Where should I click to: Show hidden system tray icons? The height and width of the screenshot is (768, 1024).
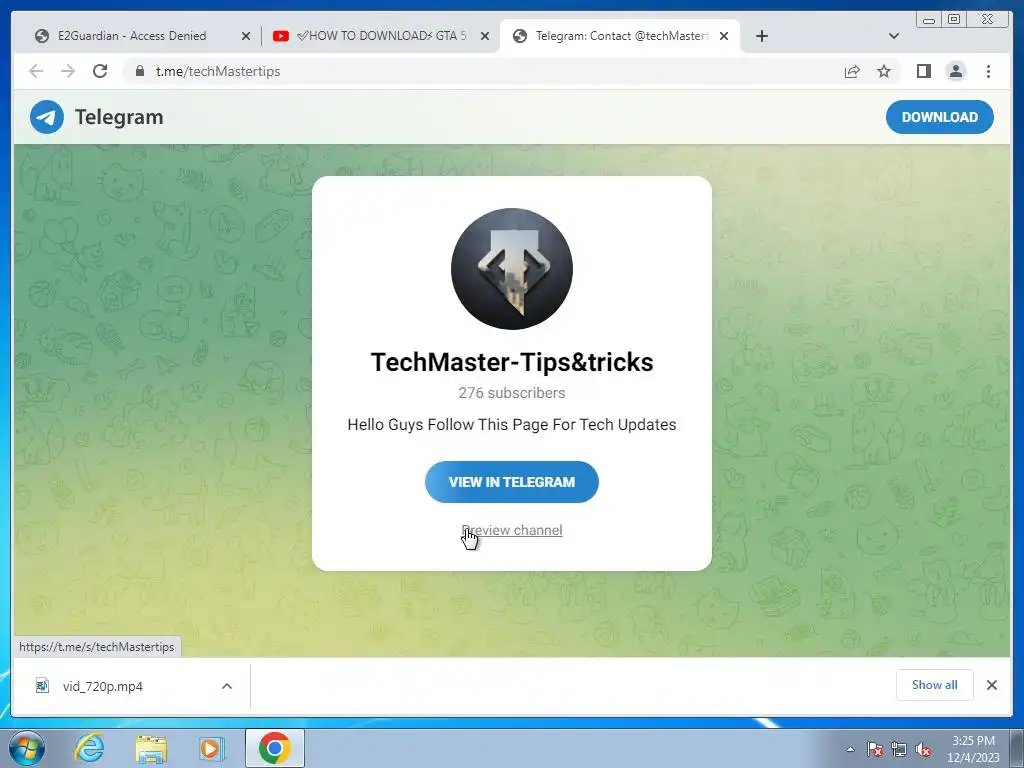tap(850, 749)
